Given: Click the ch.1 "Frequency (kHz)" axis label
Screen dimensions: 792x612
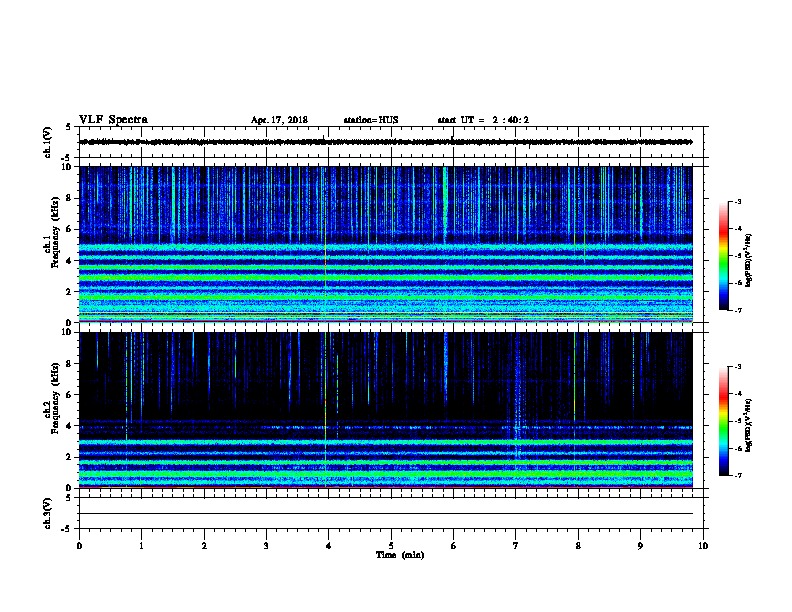Looking at the screenshot, I should 55,232.
